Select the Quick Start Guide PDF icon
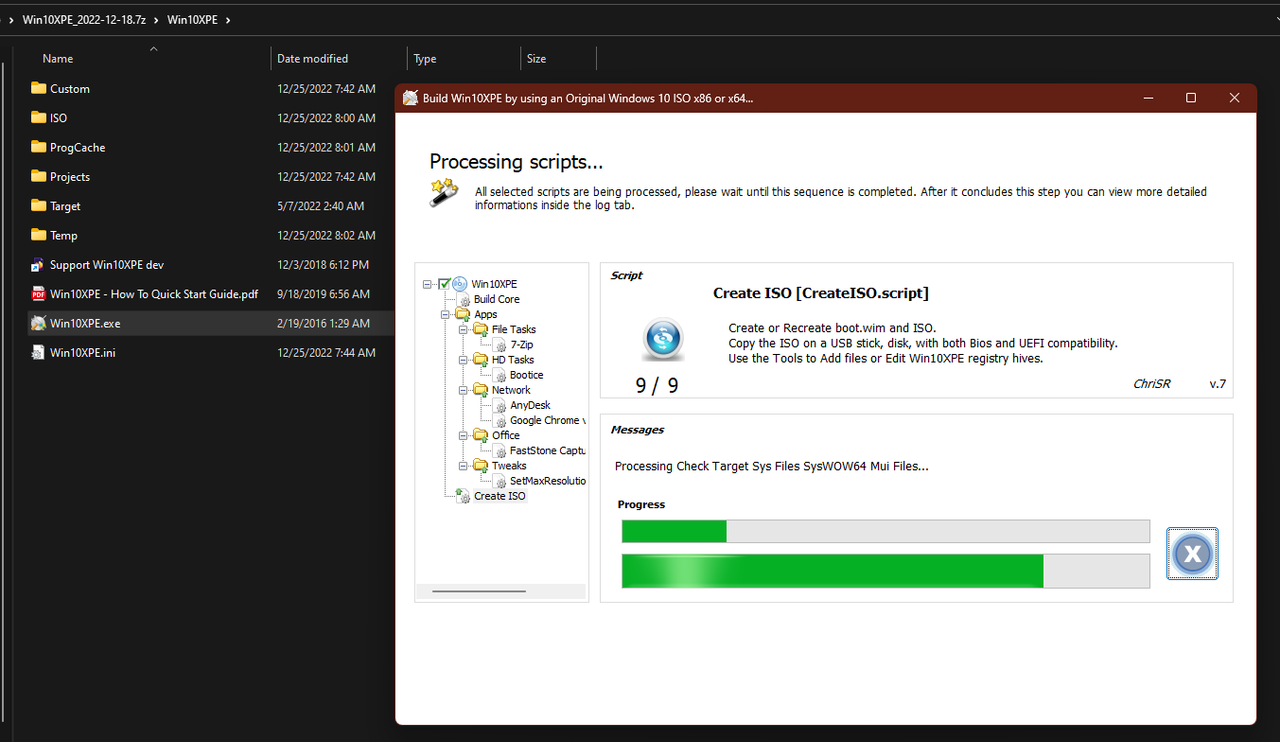This screenshot has width=1280, height=742. (x=38, y=294)
